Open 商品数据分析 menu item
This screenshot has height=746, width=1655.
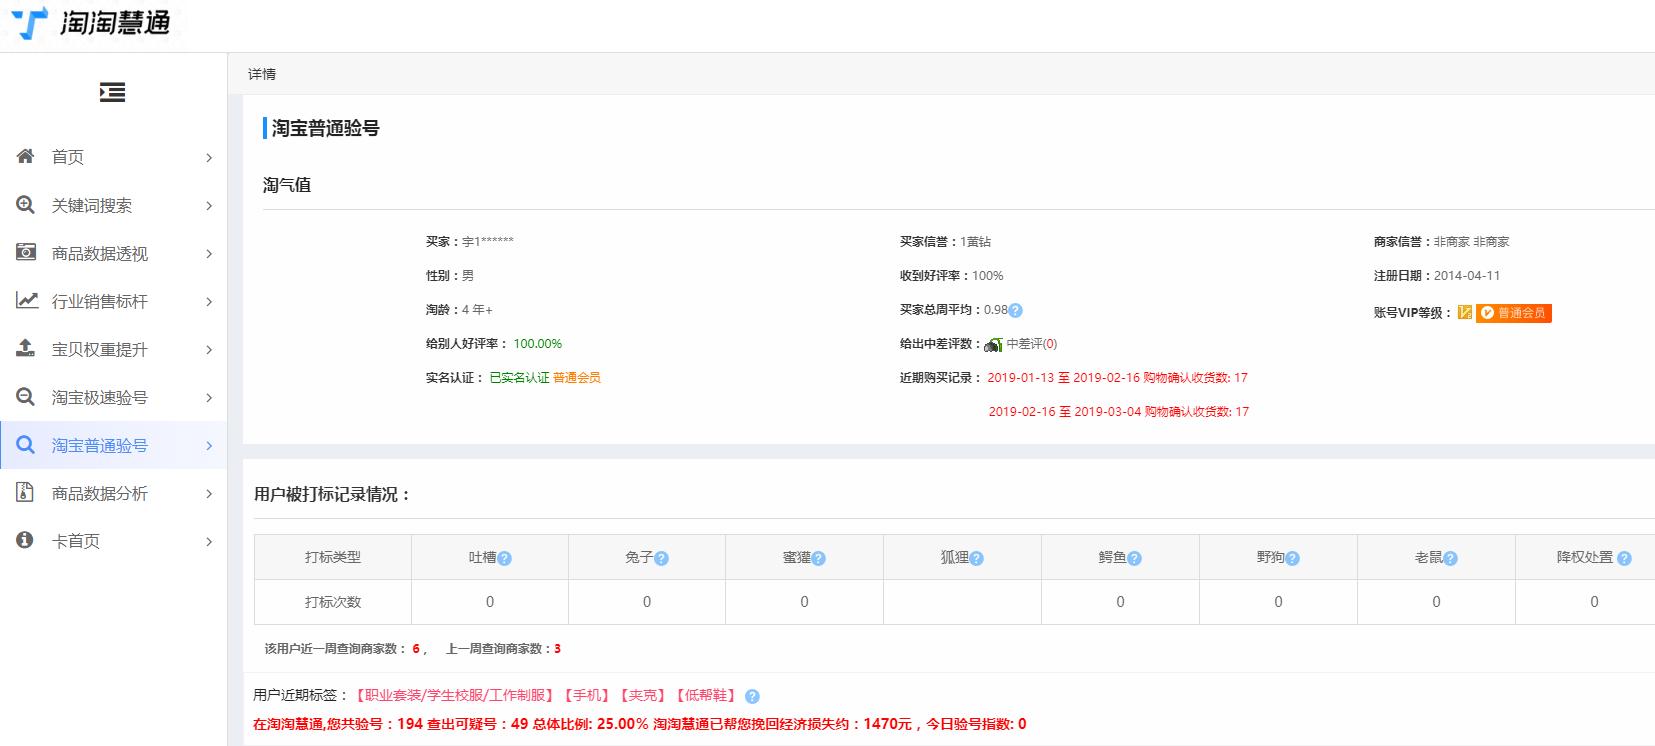(x=100, y=494)
